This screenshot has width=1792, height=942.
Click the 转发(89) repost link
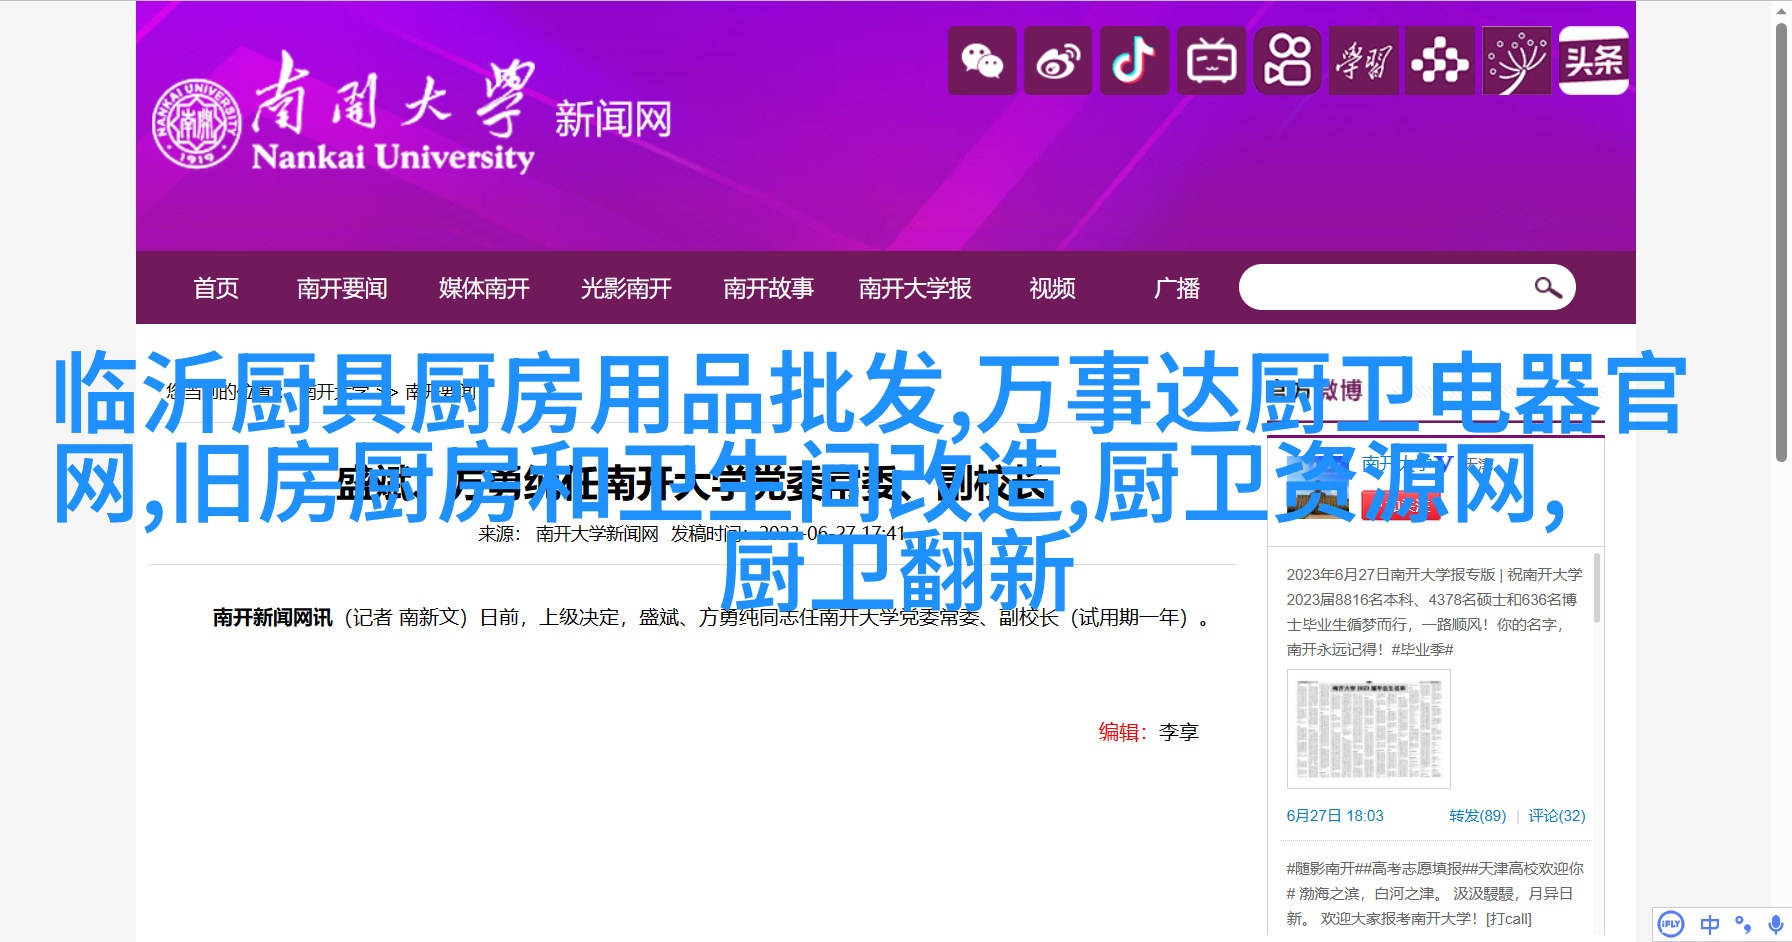coord(1477,816)
